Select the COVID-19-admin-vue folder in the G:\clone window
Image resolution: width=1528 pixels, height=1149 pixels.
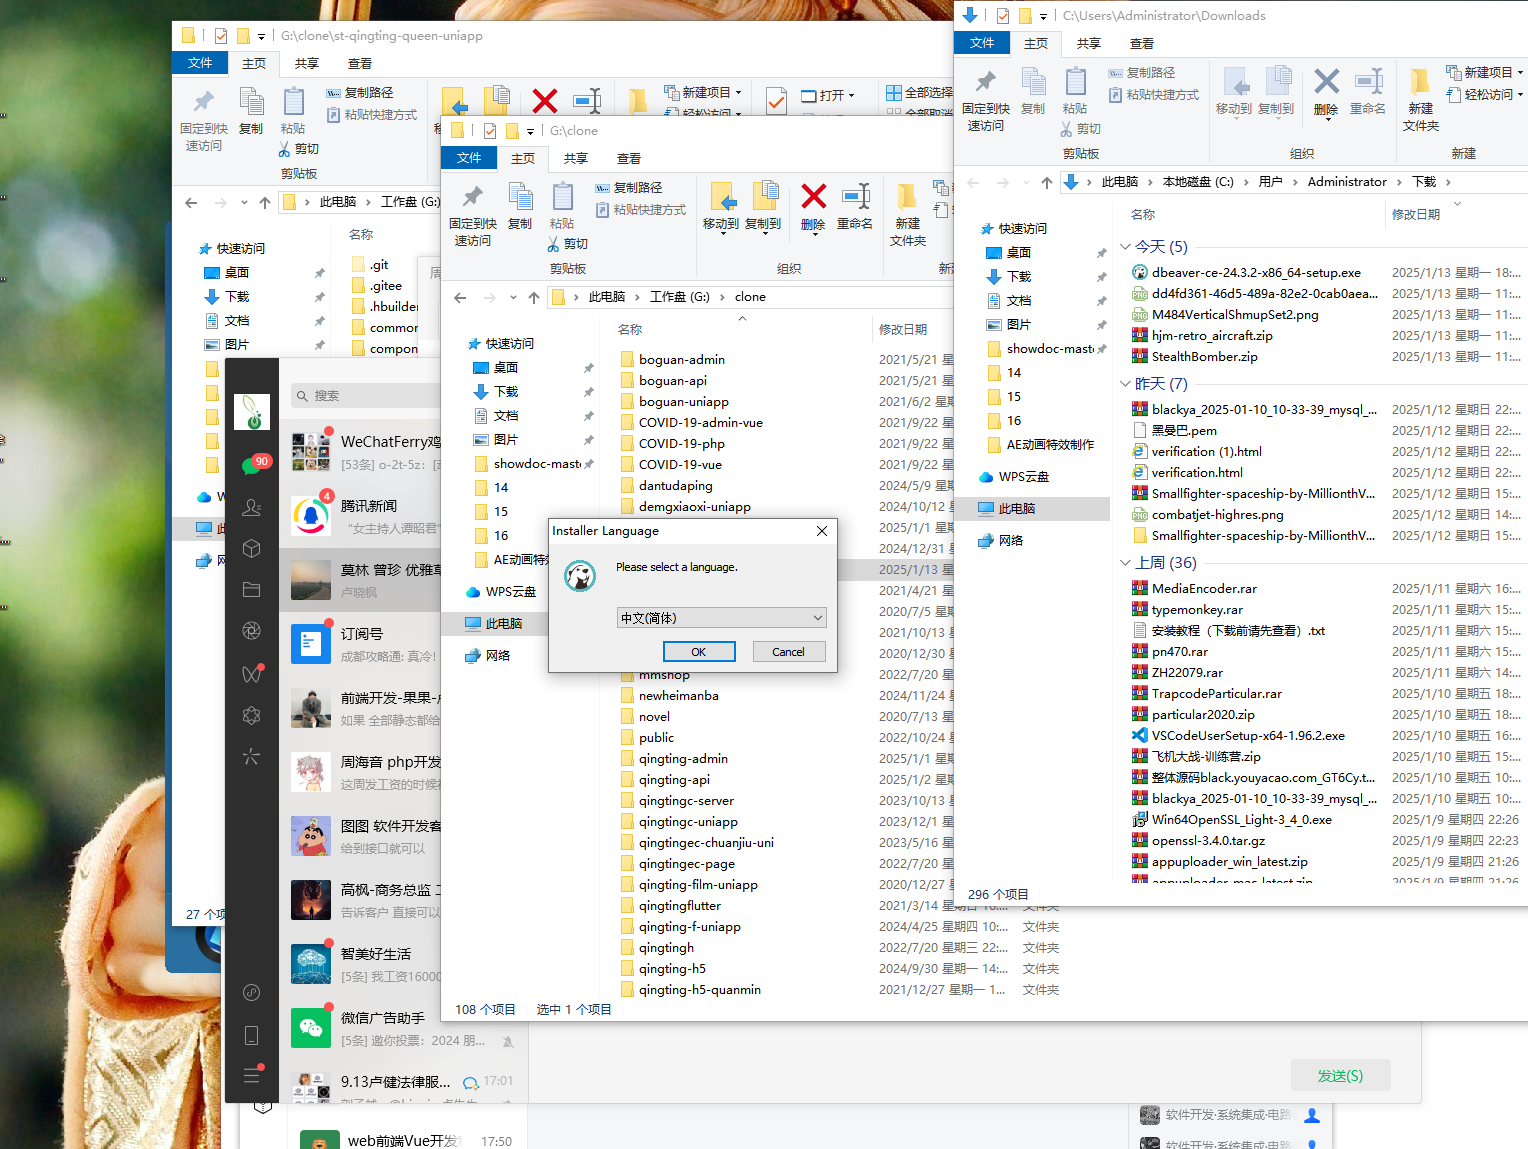701,423
